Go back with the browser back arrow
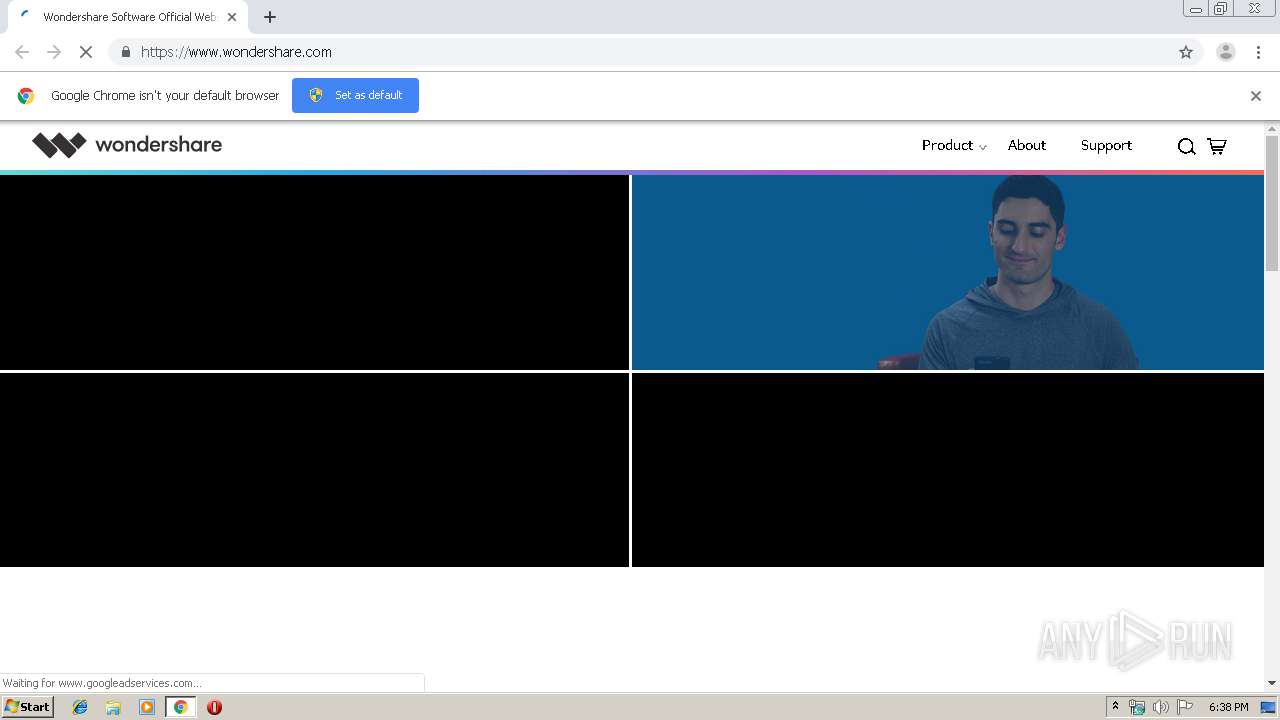Screen dimensions: 1280x720 [22, 52]
